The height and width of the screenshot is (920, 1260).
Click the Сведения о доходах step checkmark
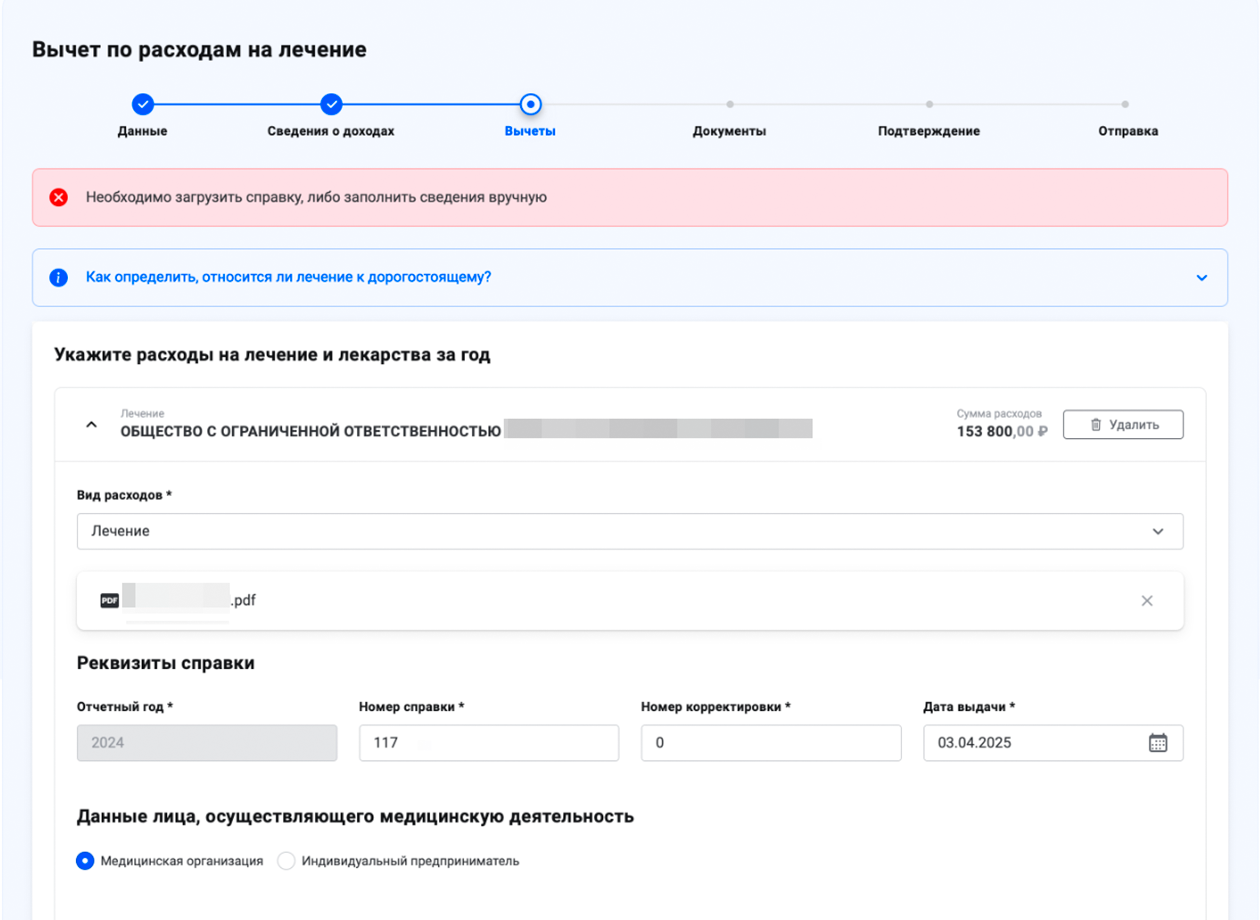click(331, 104)
